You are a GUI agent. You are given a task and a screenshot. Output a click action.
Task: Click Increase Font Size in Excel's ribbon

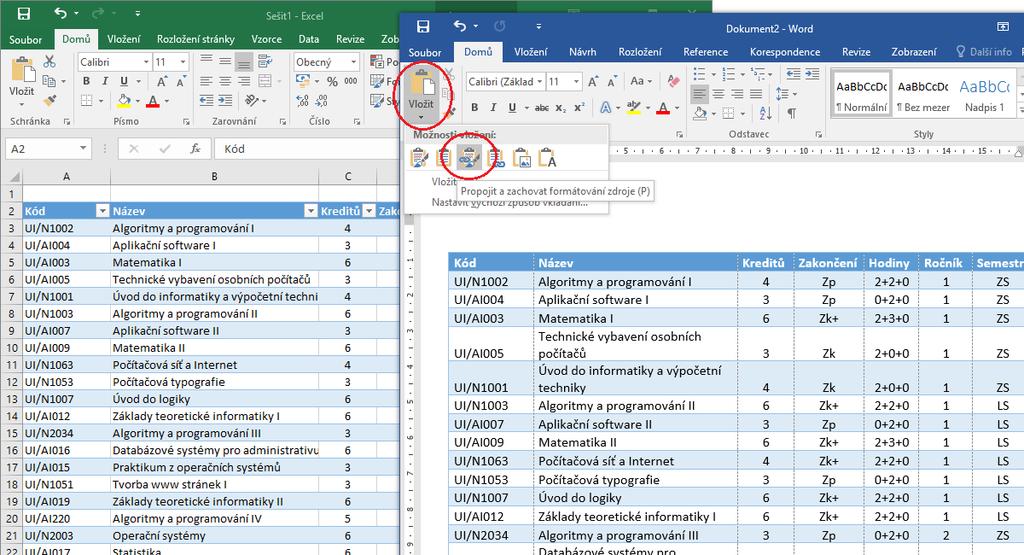[x=161, y=82]
